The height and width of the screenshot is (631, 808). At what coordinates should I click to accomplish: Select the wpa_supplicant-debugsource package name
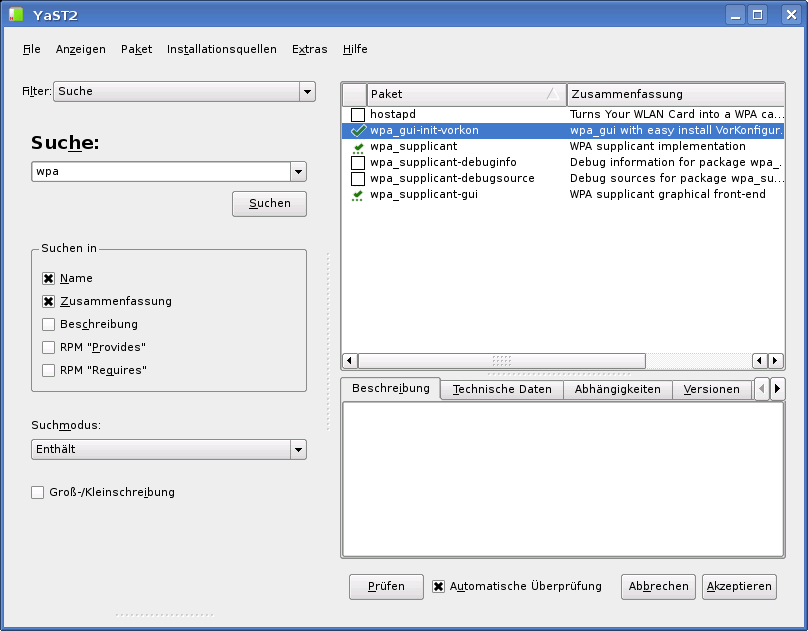[x=452, y=178]
